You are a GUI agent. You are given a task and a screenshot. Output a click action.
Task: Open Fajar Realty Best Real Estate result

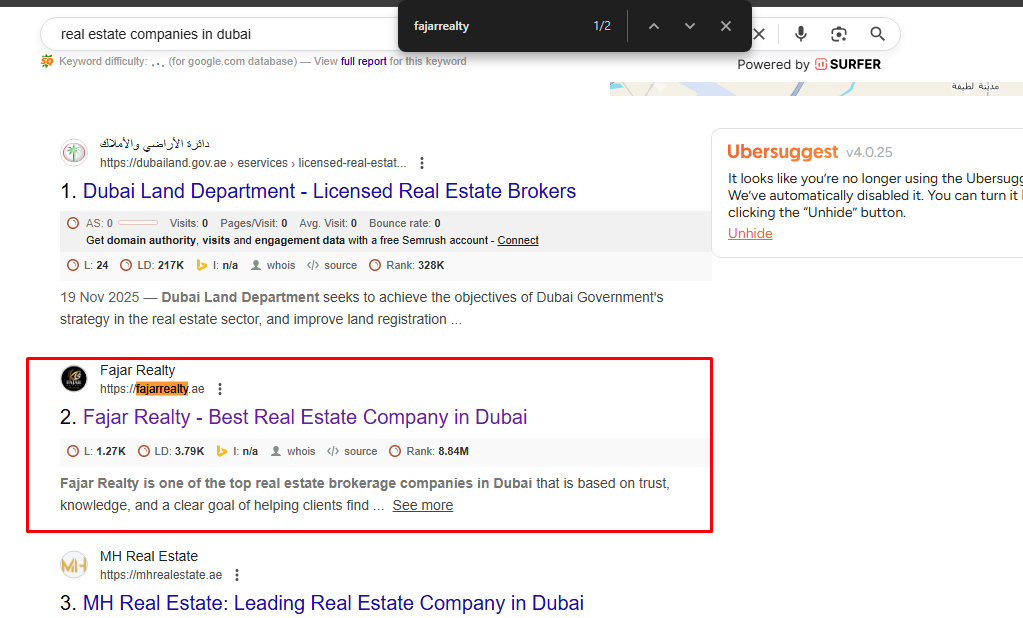click(x=305, y=417)
